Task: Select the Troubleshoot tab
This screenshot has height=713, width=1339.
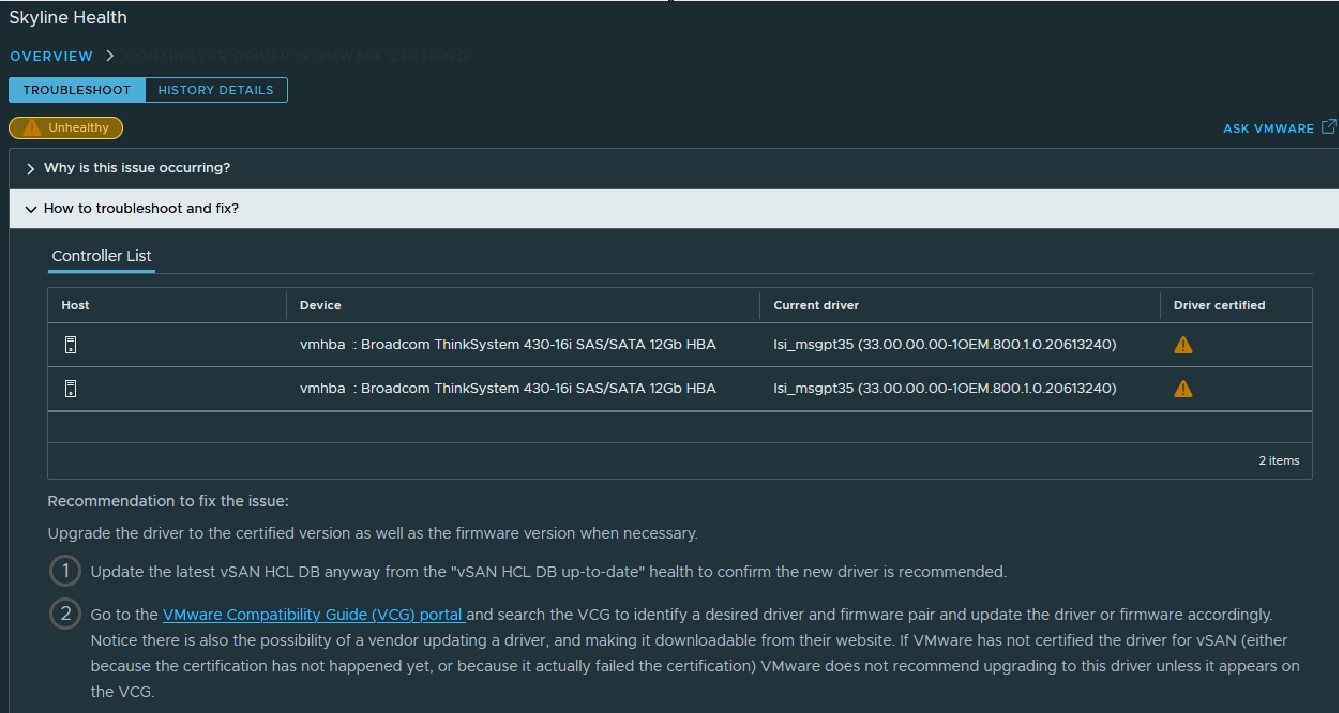Action: tap(77, 90)
